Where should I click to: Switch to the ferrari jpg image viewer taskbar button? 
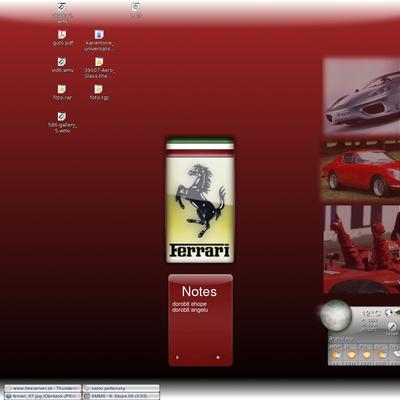pyautogui.click(x=43, y=396)
